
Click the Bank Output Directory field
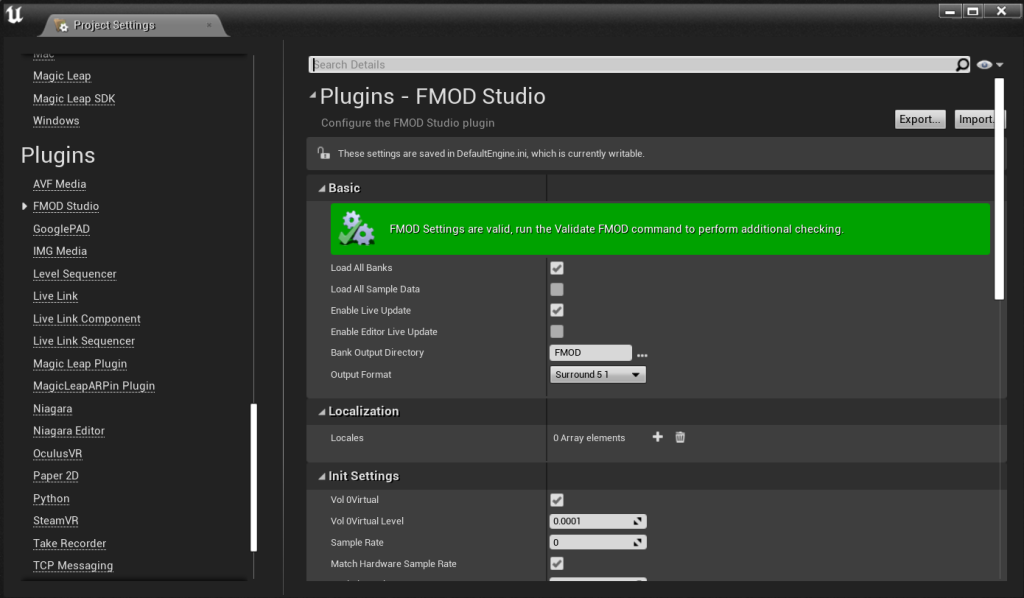590,353
